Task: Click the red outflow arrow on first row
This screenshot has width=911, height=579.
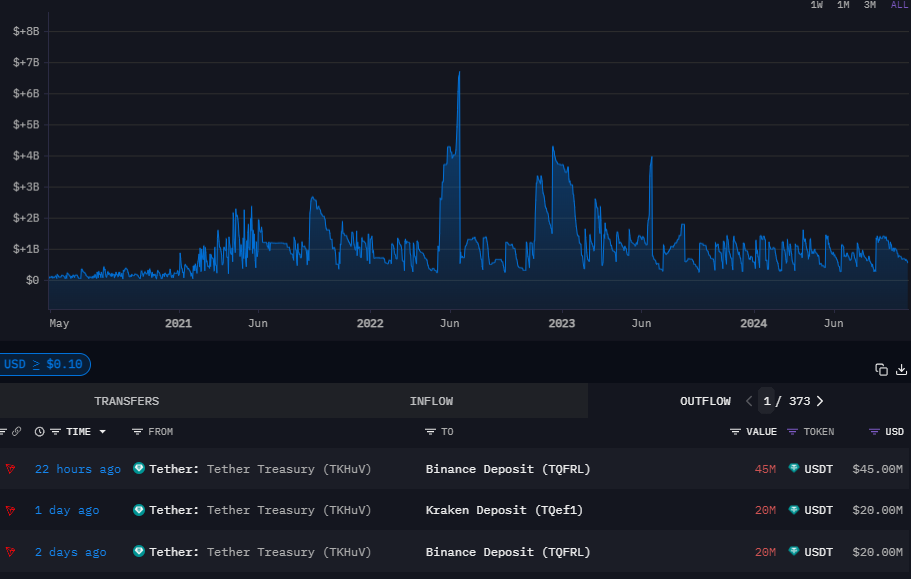Action: (x=10, y=468)
